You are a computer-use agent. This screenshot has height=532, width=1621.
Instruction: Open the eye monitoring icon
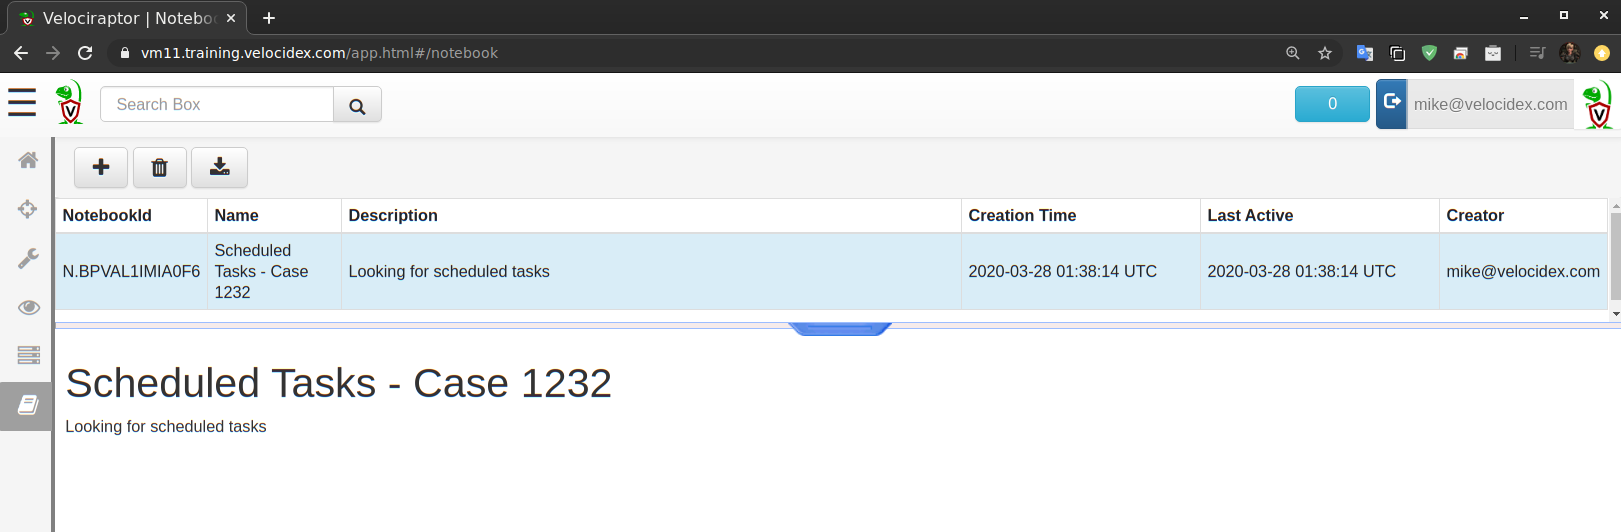tap(28, 307)
